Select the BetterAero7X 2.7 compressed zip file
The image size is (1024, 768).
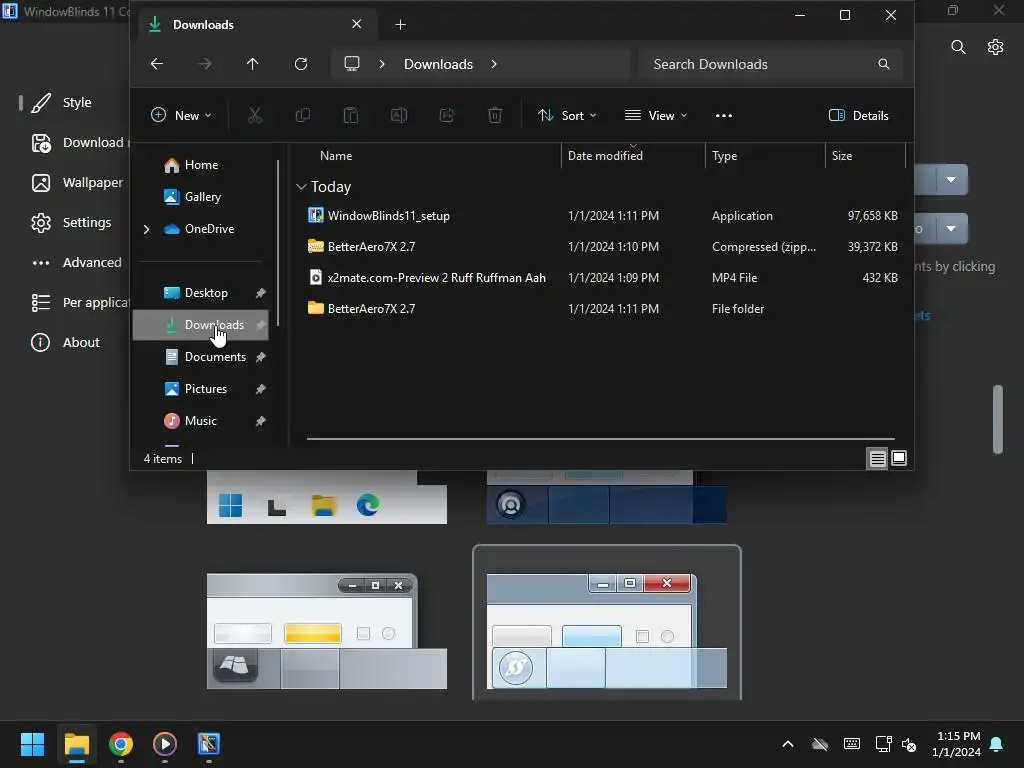603,247
